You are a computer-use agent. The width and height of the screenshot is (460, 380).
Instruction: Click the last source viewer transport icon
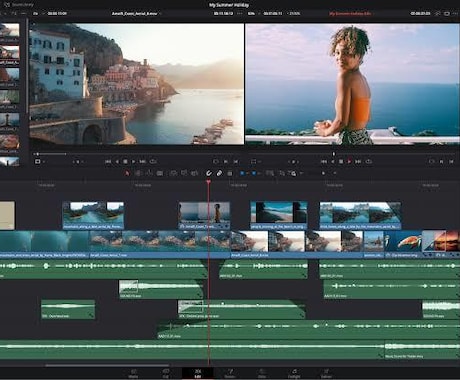(x=236, y=162)
